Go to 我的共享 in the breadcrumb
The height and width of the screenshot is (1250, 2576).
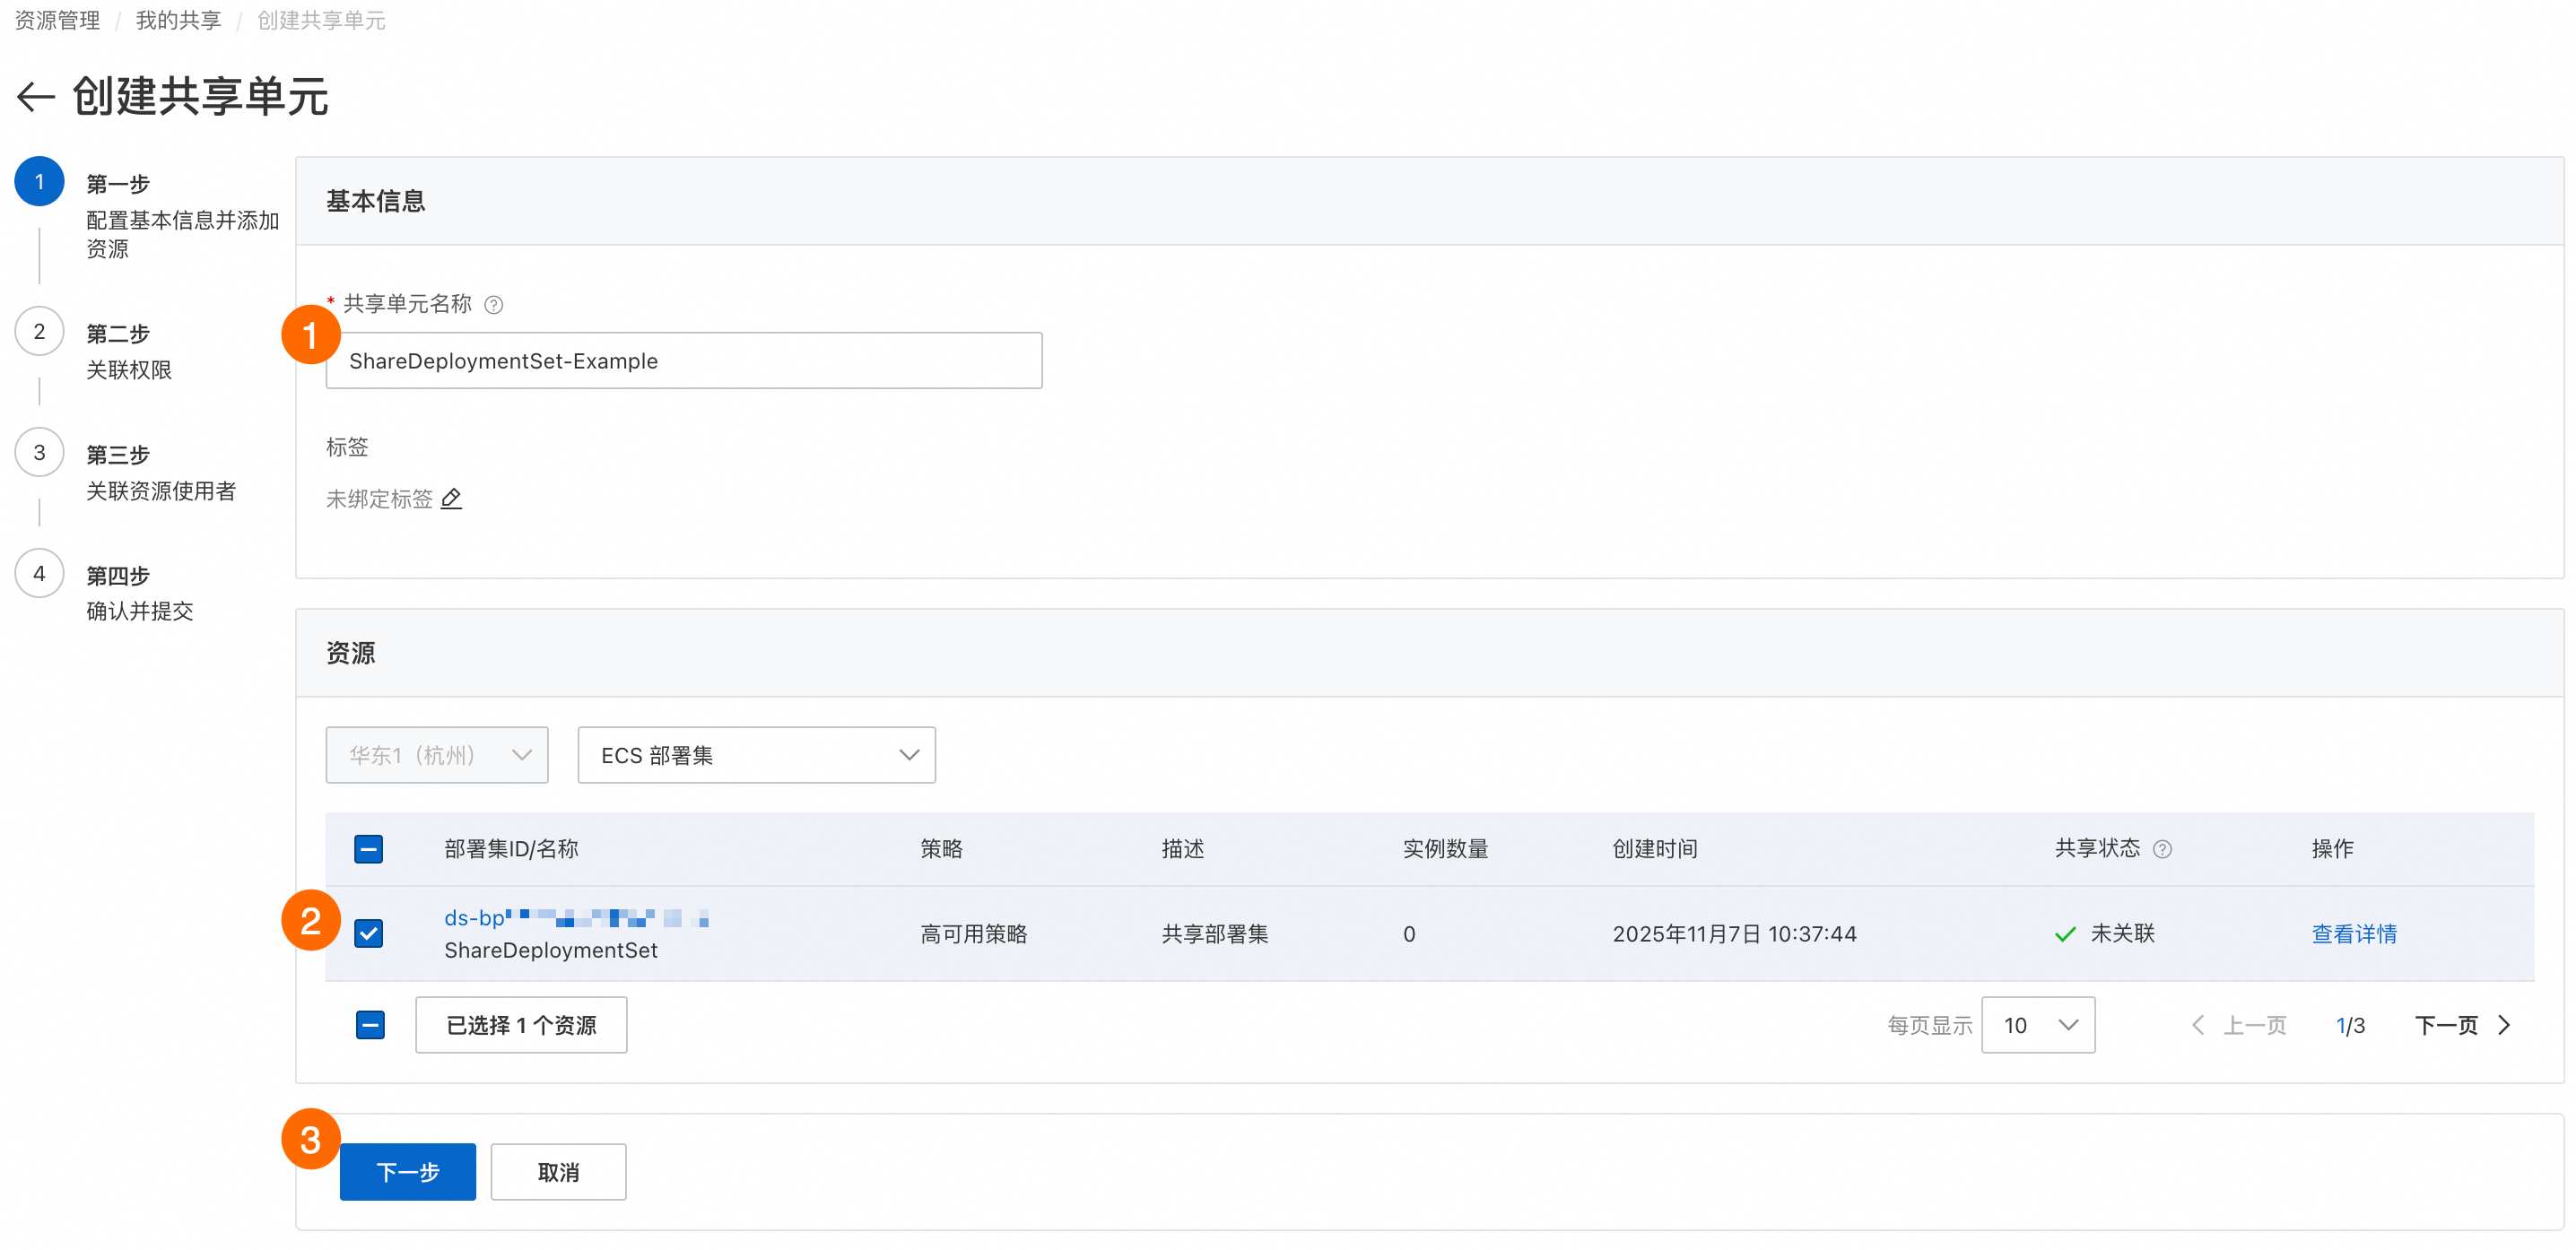point(178,20)
